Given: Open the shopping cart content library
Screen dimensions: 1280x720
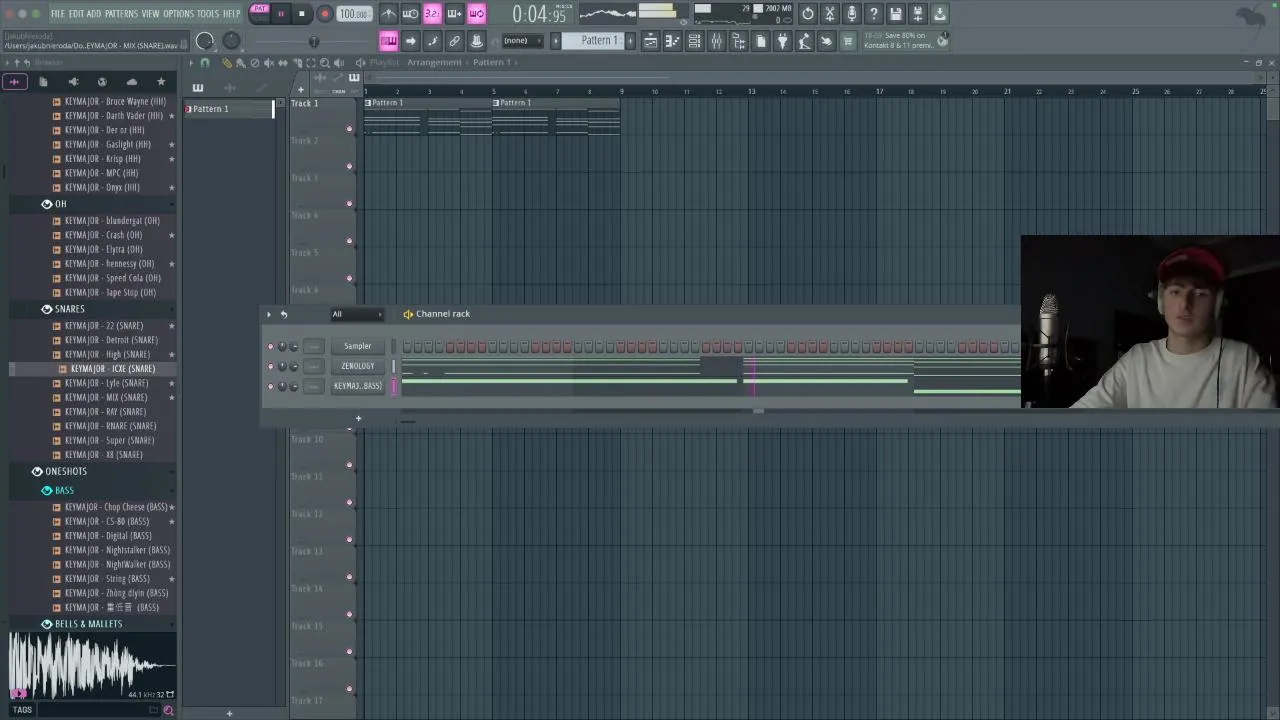Looking at the screenshot, I should (x=848, y=41).
